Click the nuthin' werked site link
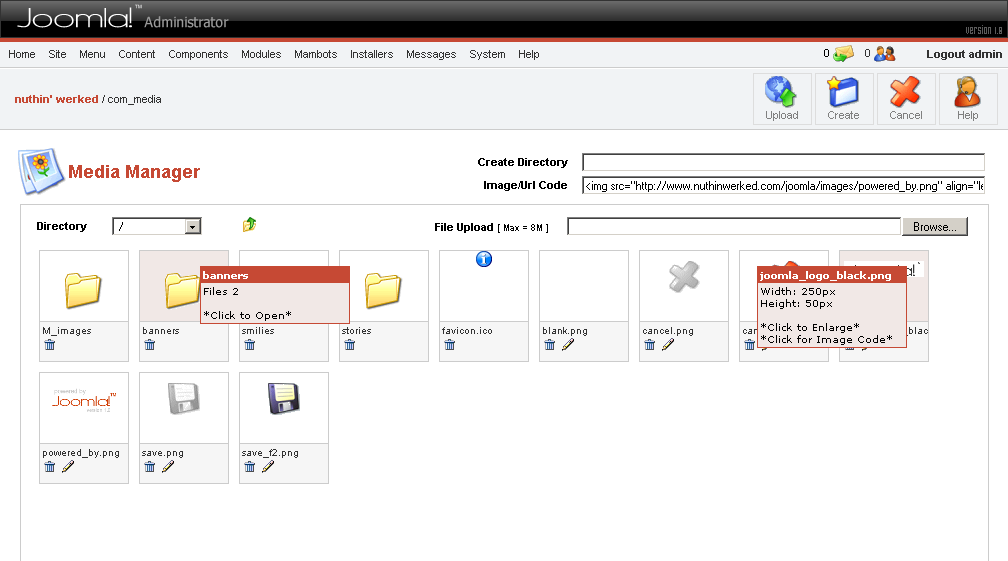 (x=57, y=99)
